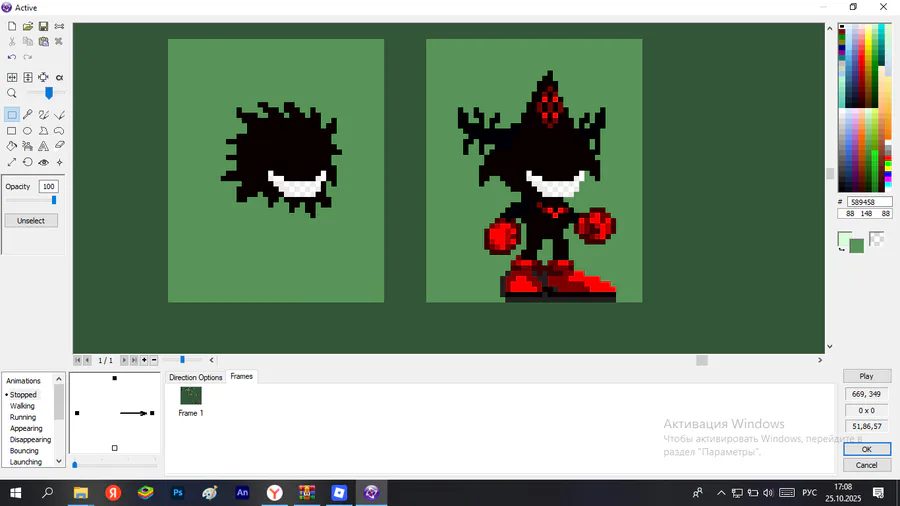Viewport: 900px width, 506px height.
Task: Toggle the rectangular Selection tool
Action: [x=11, y=115]
